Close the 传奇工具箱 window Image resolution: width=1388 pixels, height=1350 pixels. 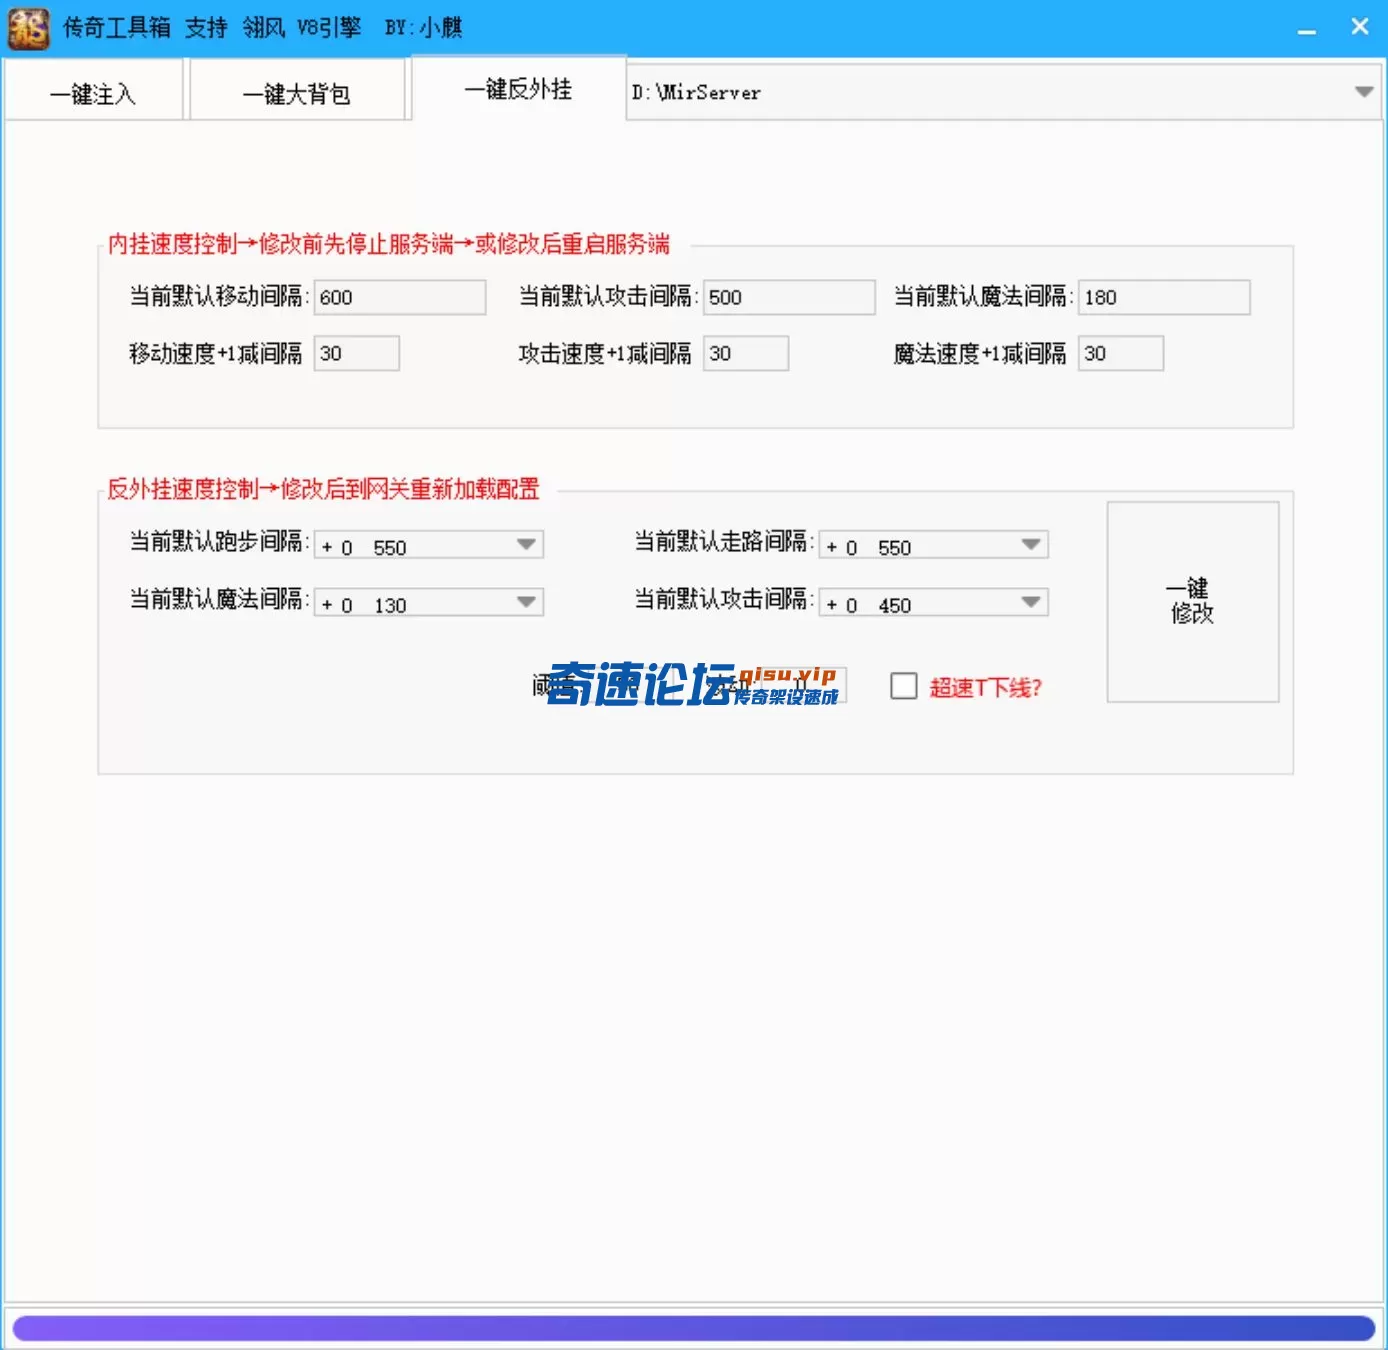point(1360,27)
